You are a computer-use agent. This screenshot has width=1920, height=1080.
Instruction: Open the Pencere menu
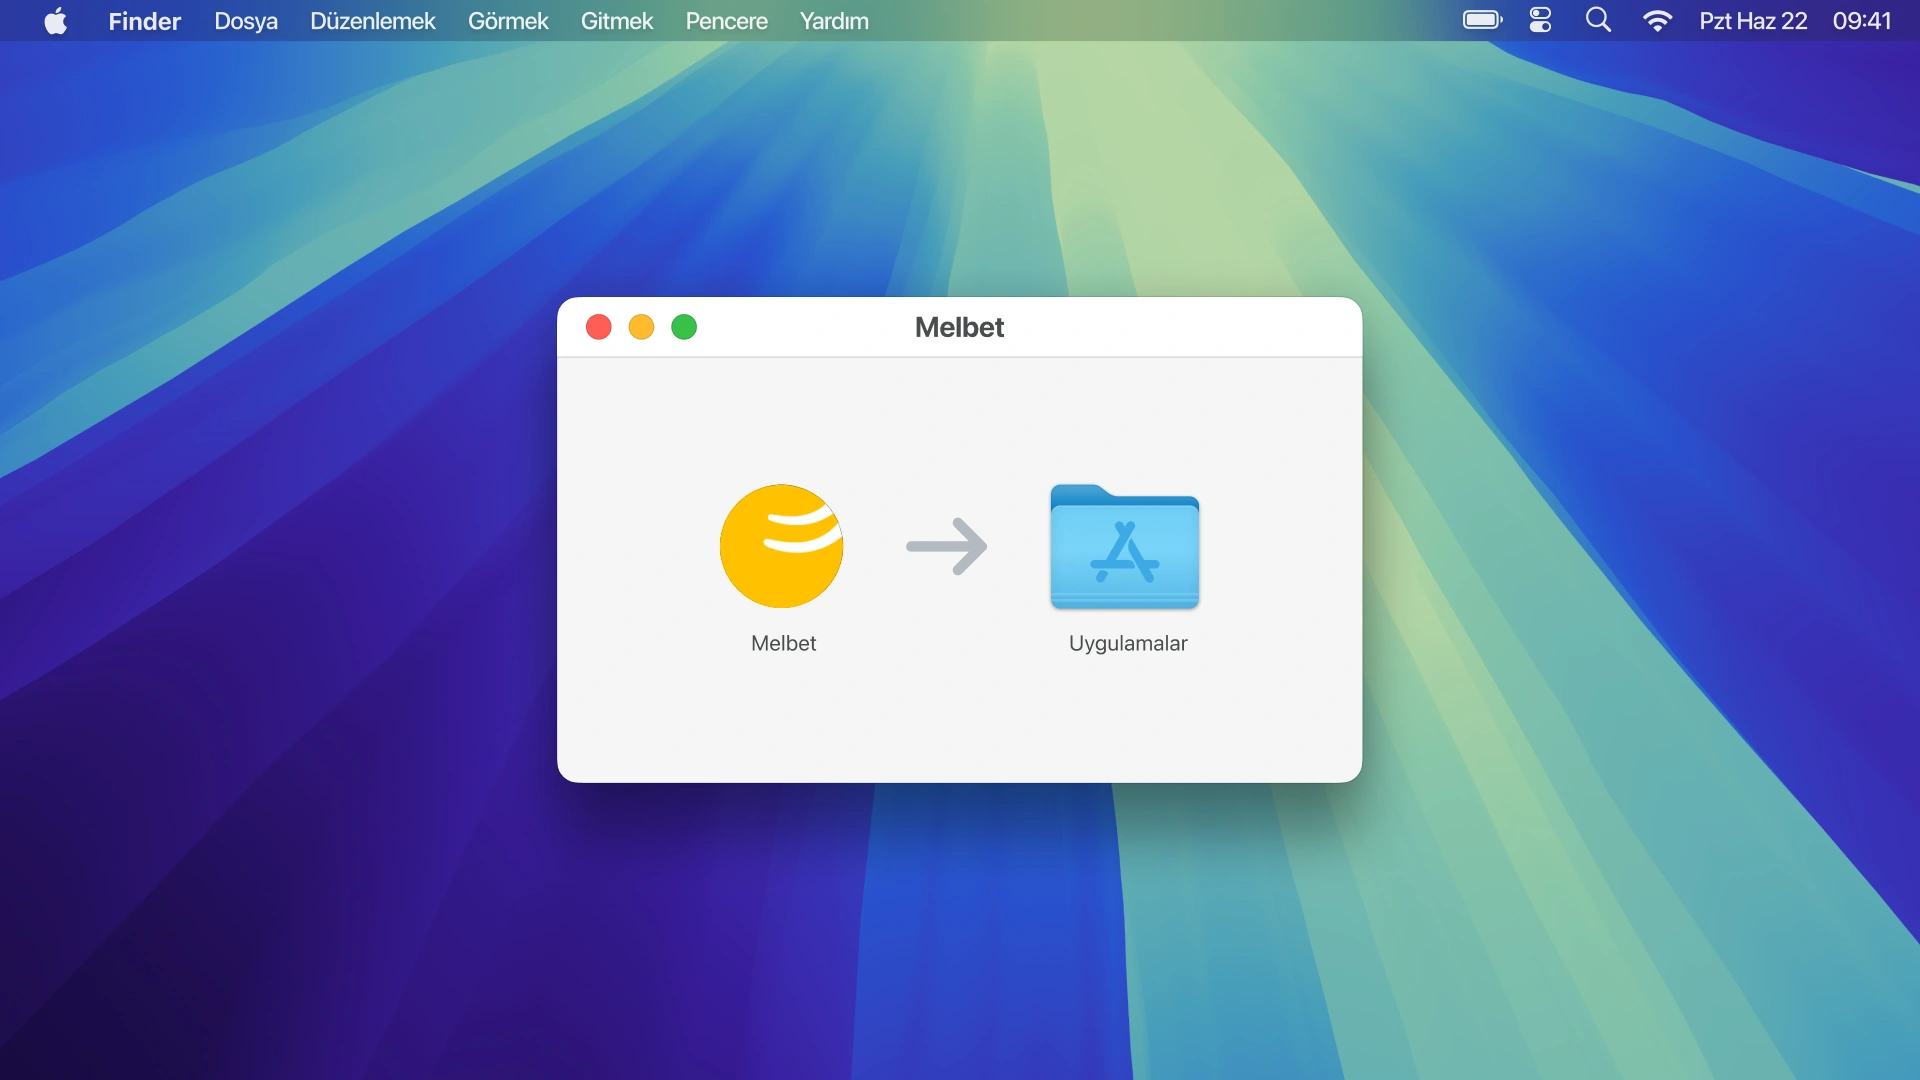tap(727, 21)
